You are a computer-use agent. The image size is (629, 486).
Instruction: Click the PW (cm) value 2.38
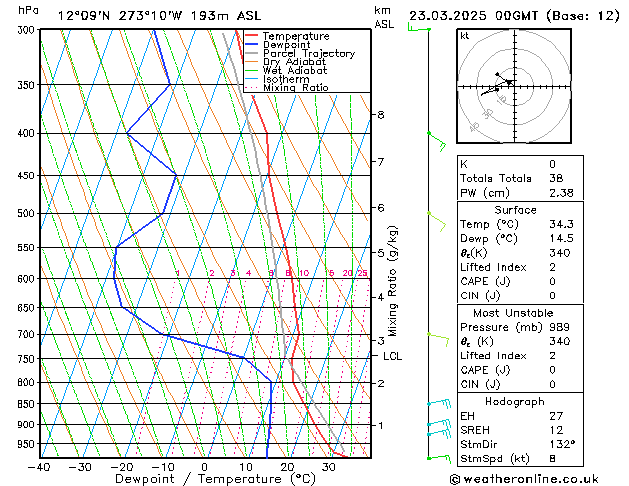(561, 193)
